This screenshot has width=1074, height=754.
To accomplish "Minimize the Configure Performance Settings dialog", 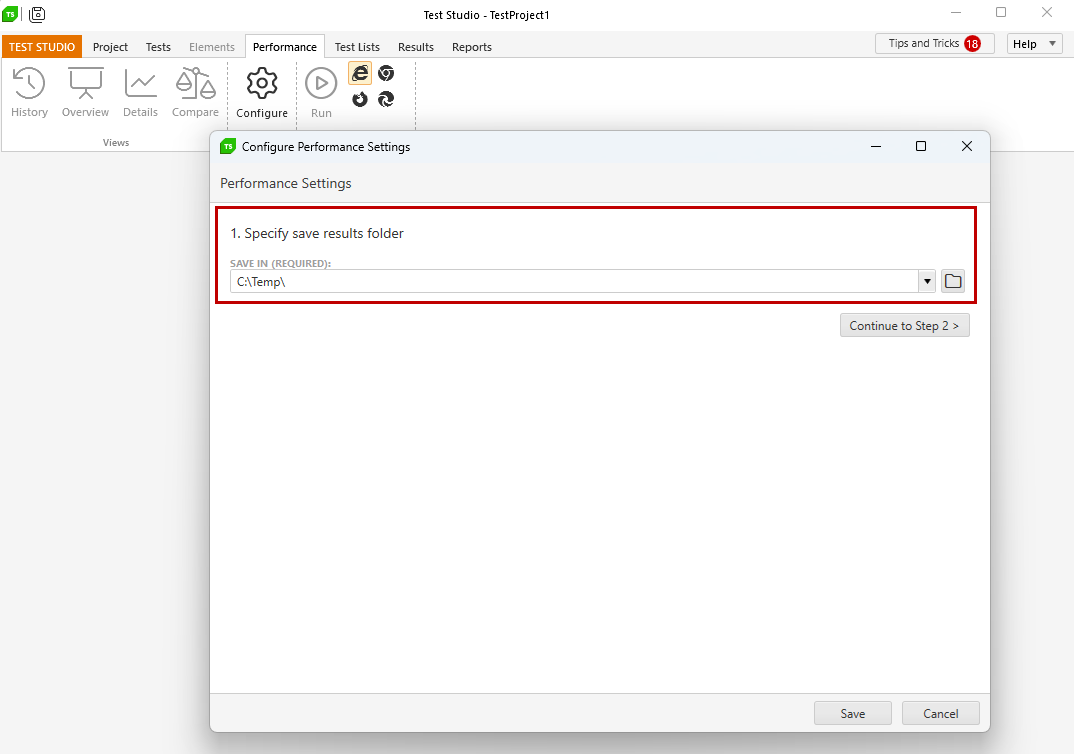I will tap(875, 146).
